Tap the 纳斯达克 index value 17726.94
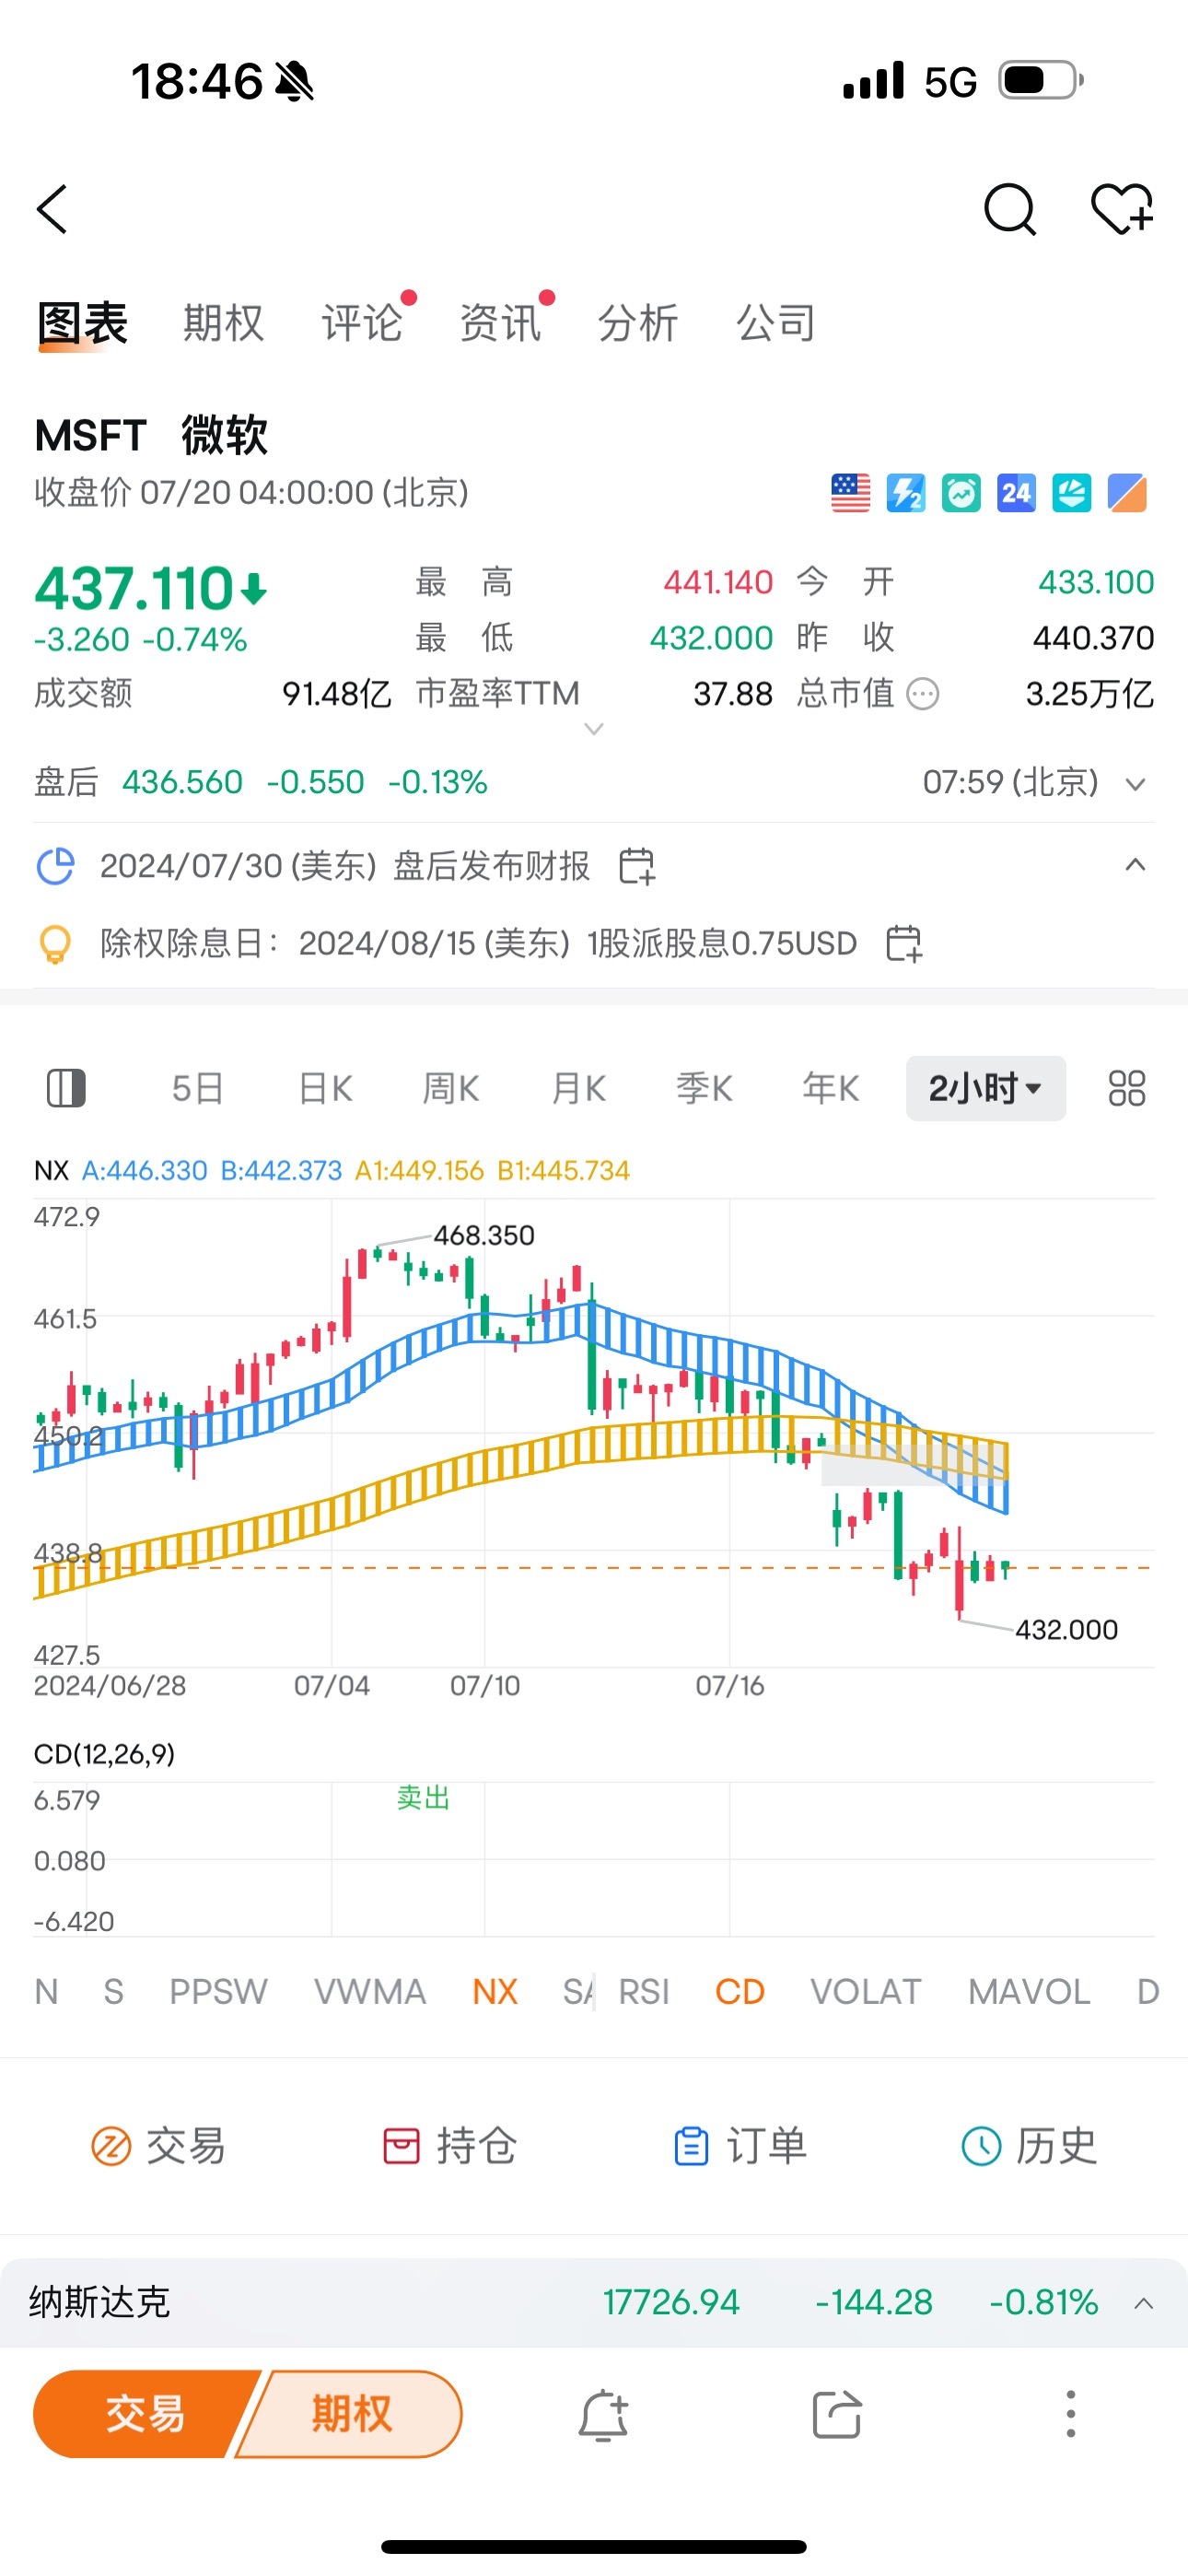The height and width of the screenshot is (2576, 1188). coord(671,2303)
